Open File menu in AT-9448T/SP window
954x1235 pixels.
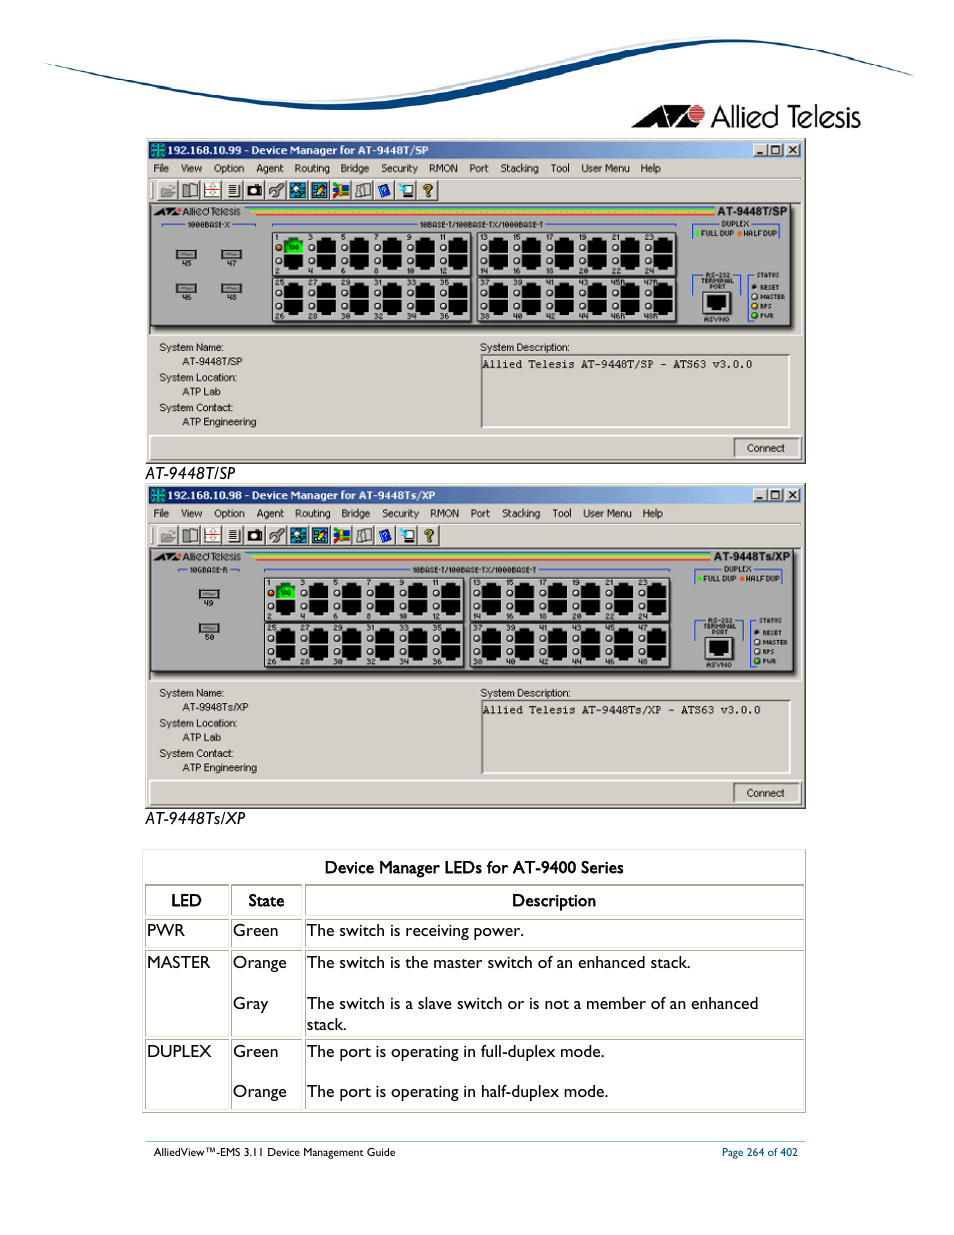coord(161,168)
